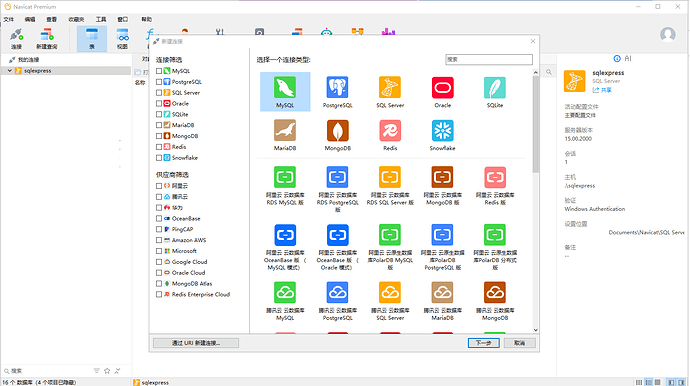Pick the SQL Server connection type icon
Screen dimensions: 690x386
pos(390,88)
